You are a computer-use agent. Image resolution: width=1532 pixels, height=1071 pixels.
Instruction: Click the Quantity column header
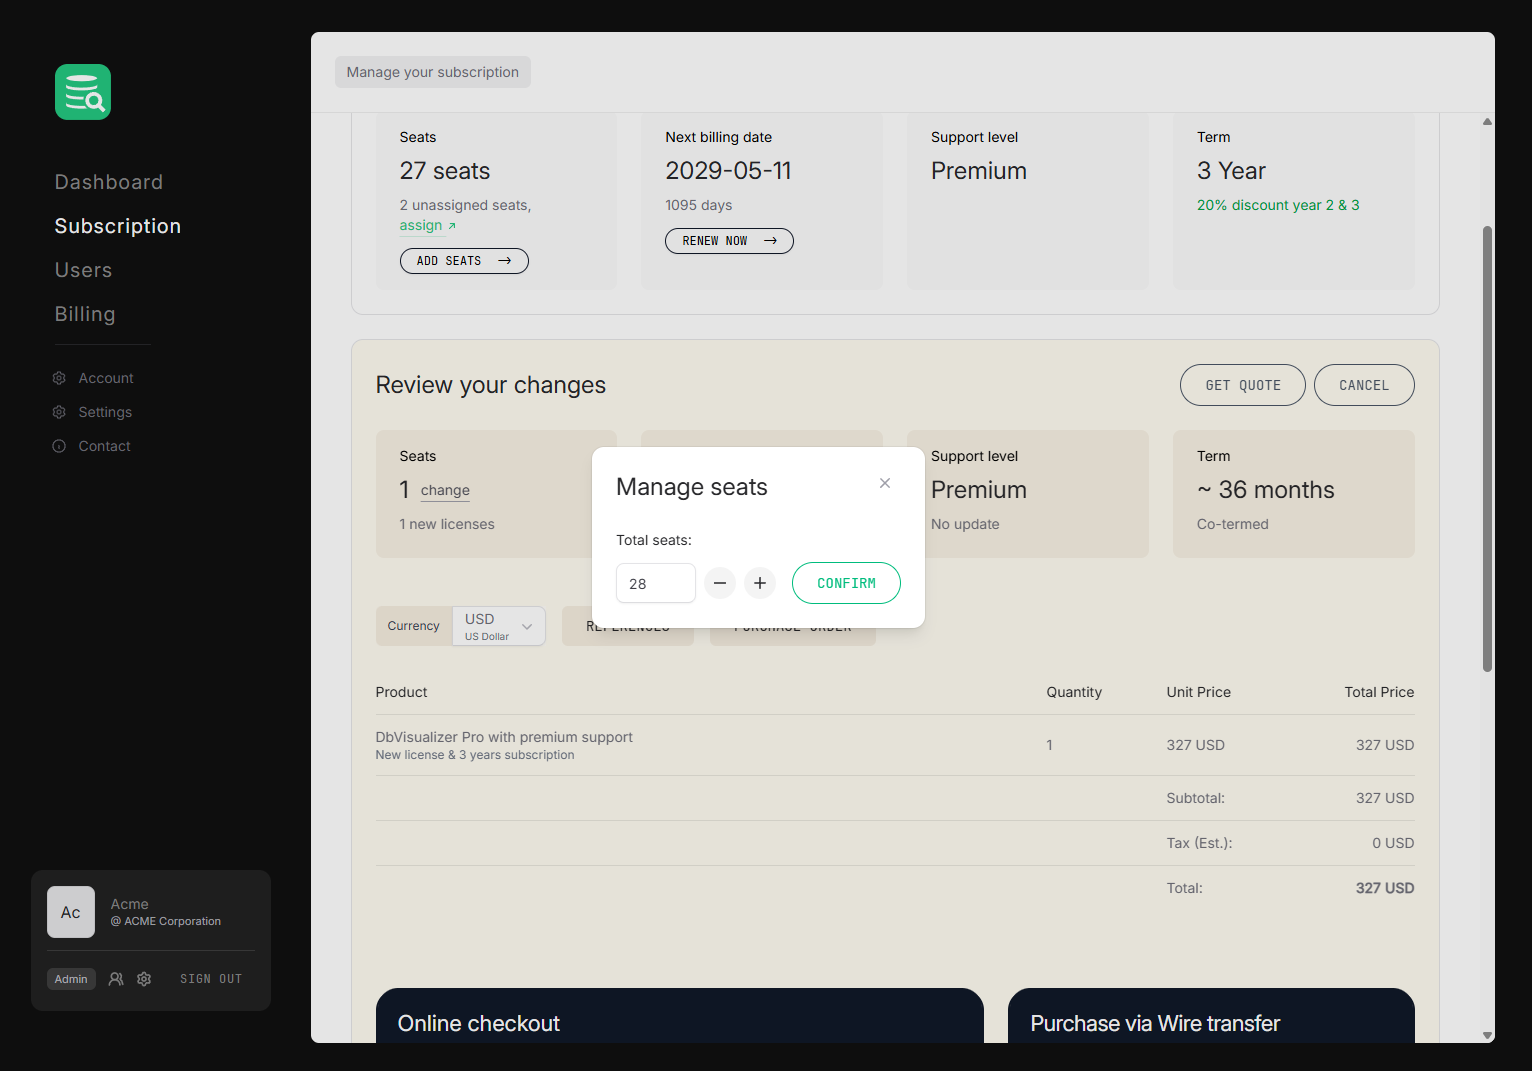point(1074,692)
